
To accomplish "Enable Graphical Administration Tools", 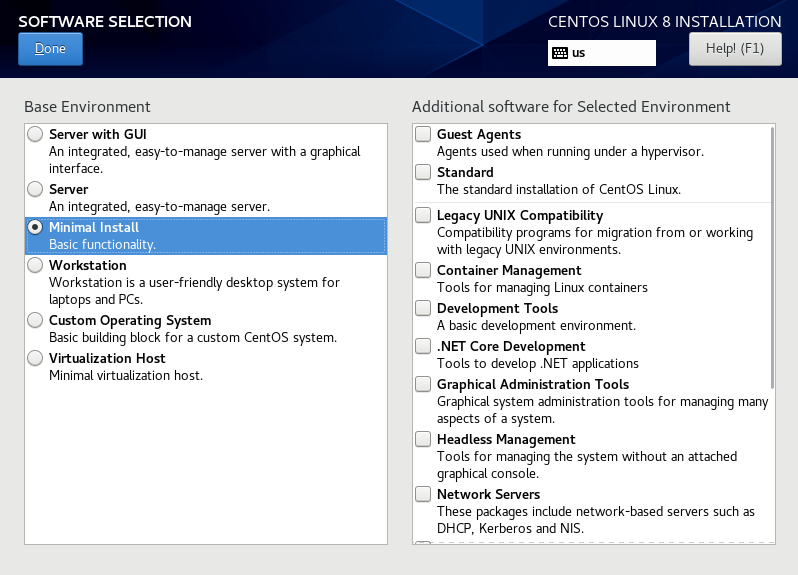I will tap(424, 384).
